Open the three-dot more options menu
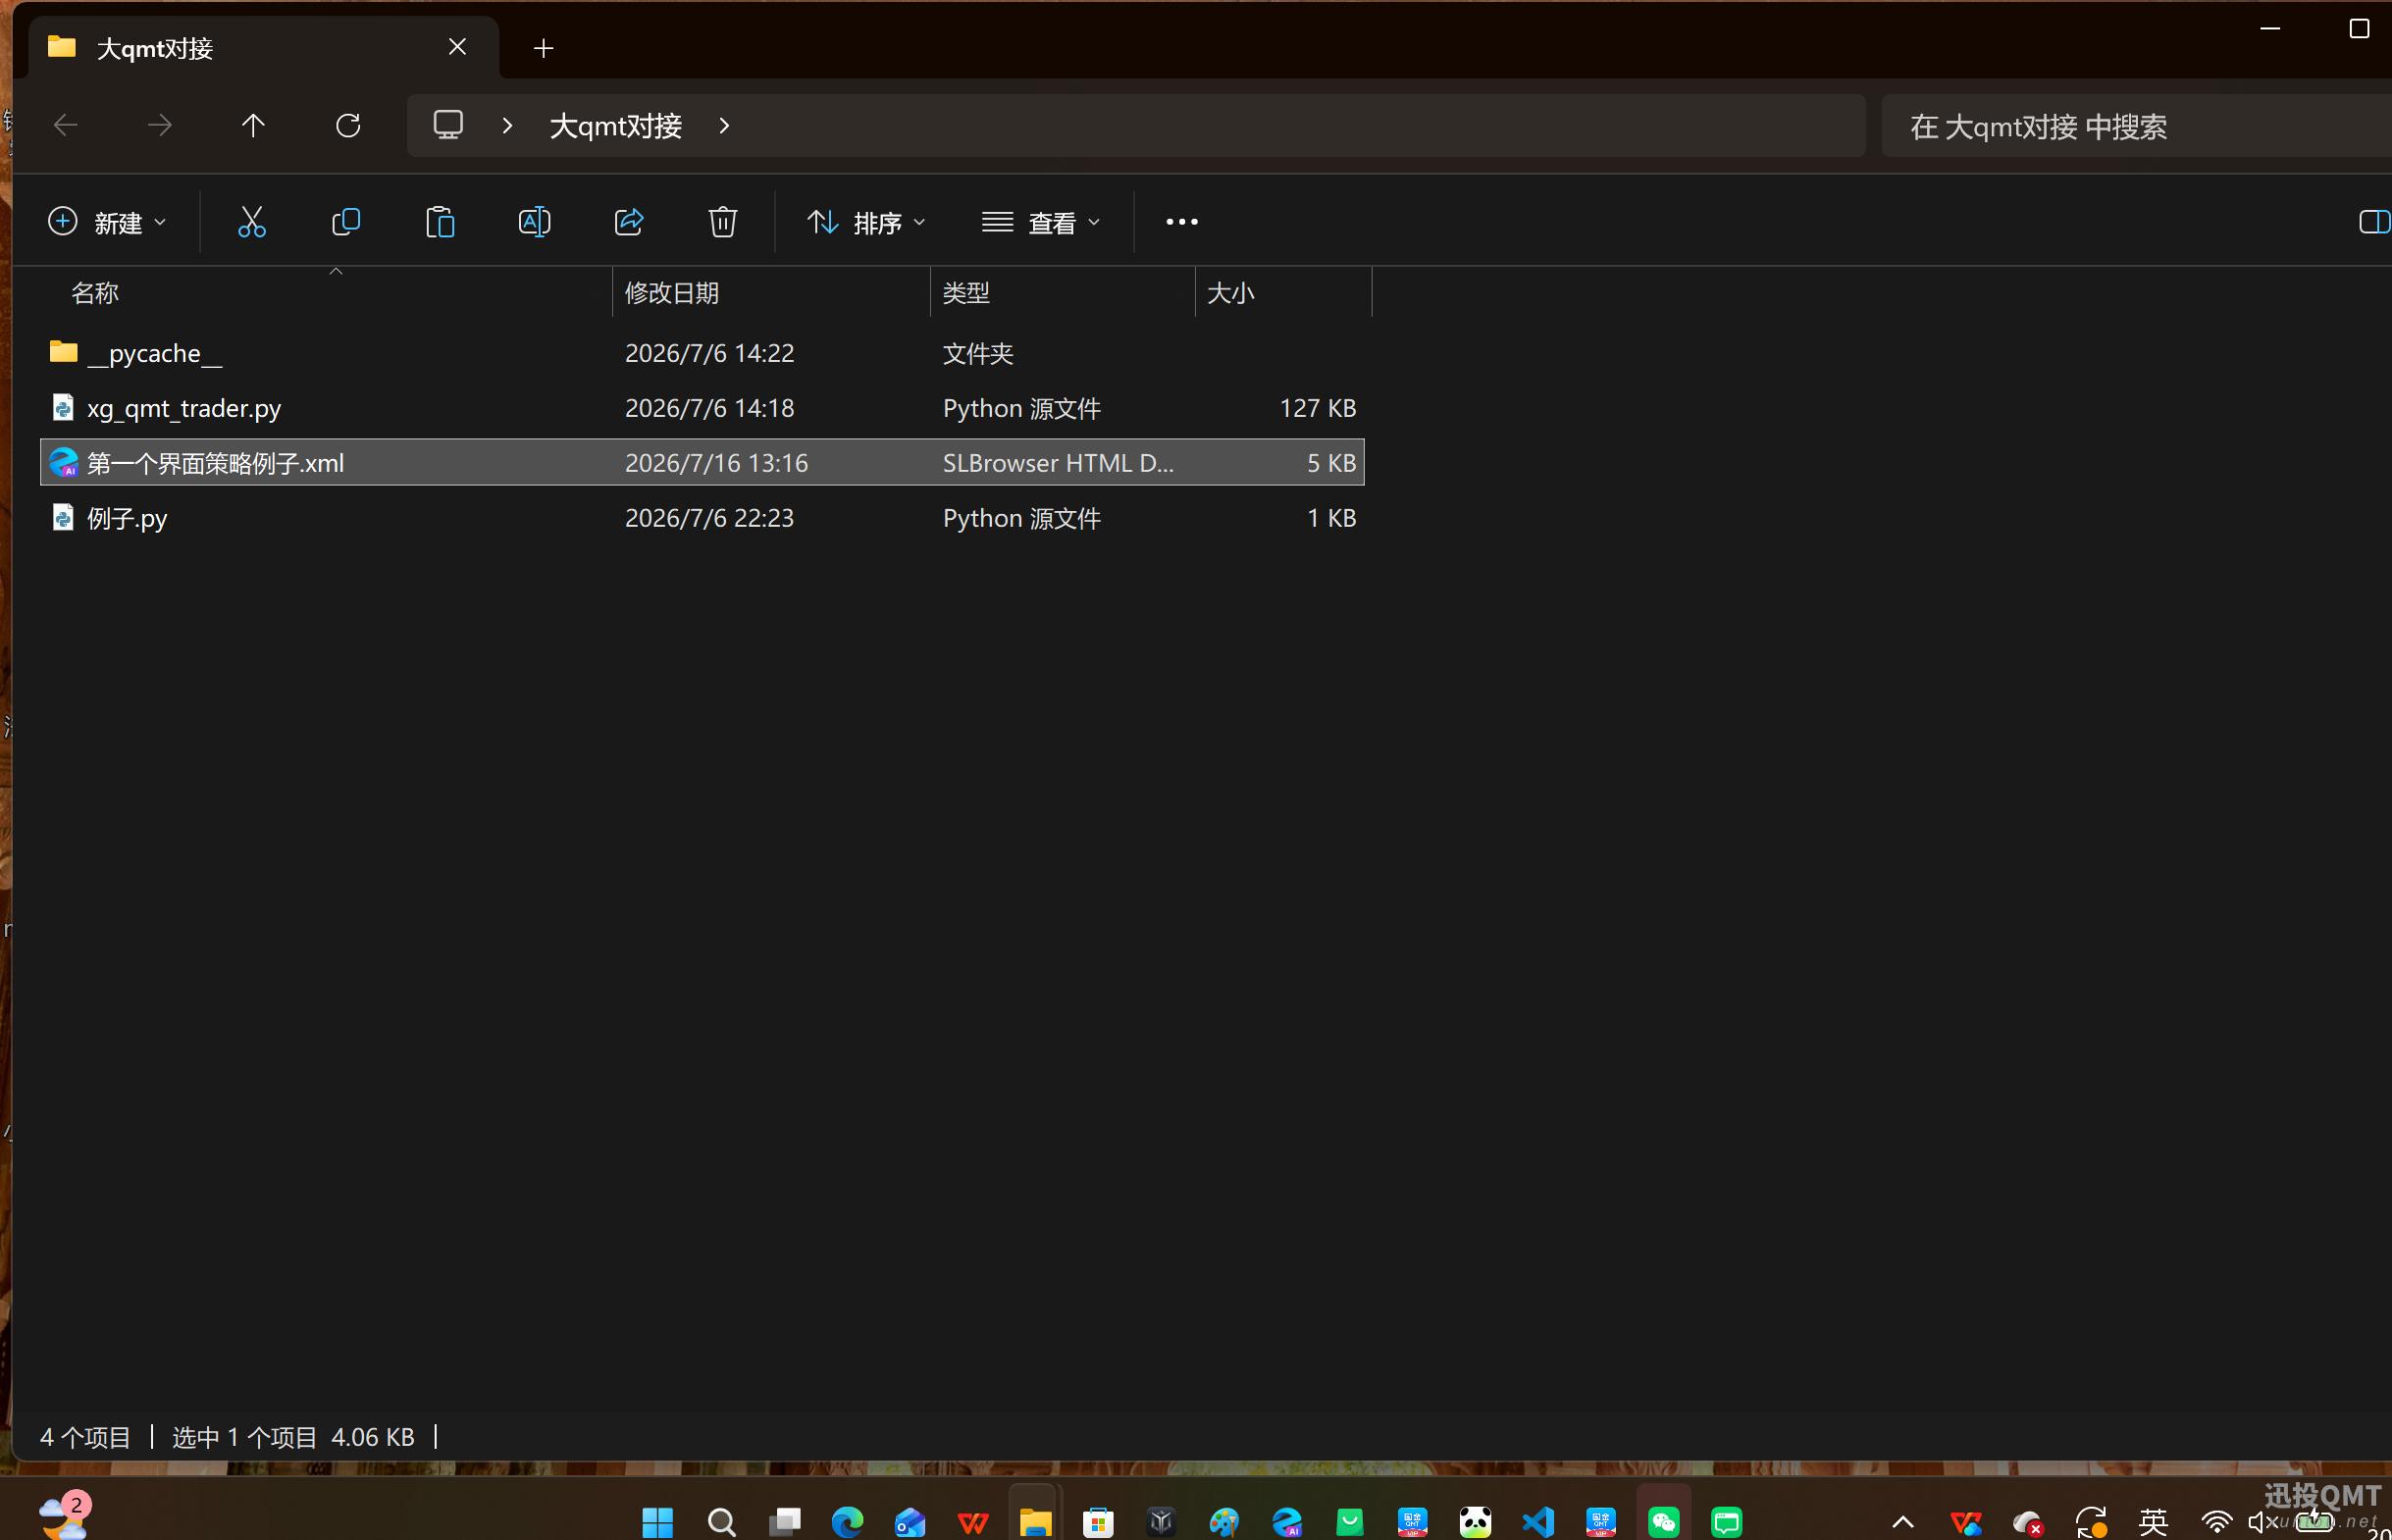Viewport: 2392px width, 1540px height. pyautogui.click(x=1181, y=222)
